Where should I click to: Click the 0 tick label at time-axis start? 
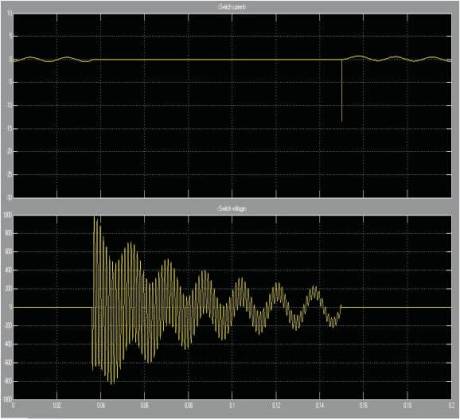coord(13,405)
